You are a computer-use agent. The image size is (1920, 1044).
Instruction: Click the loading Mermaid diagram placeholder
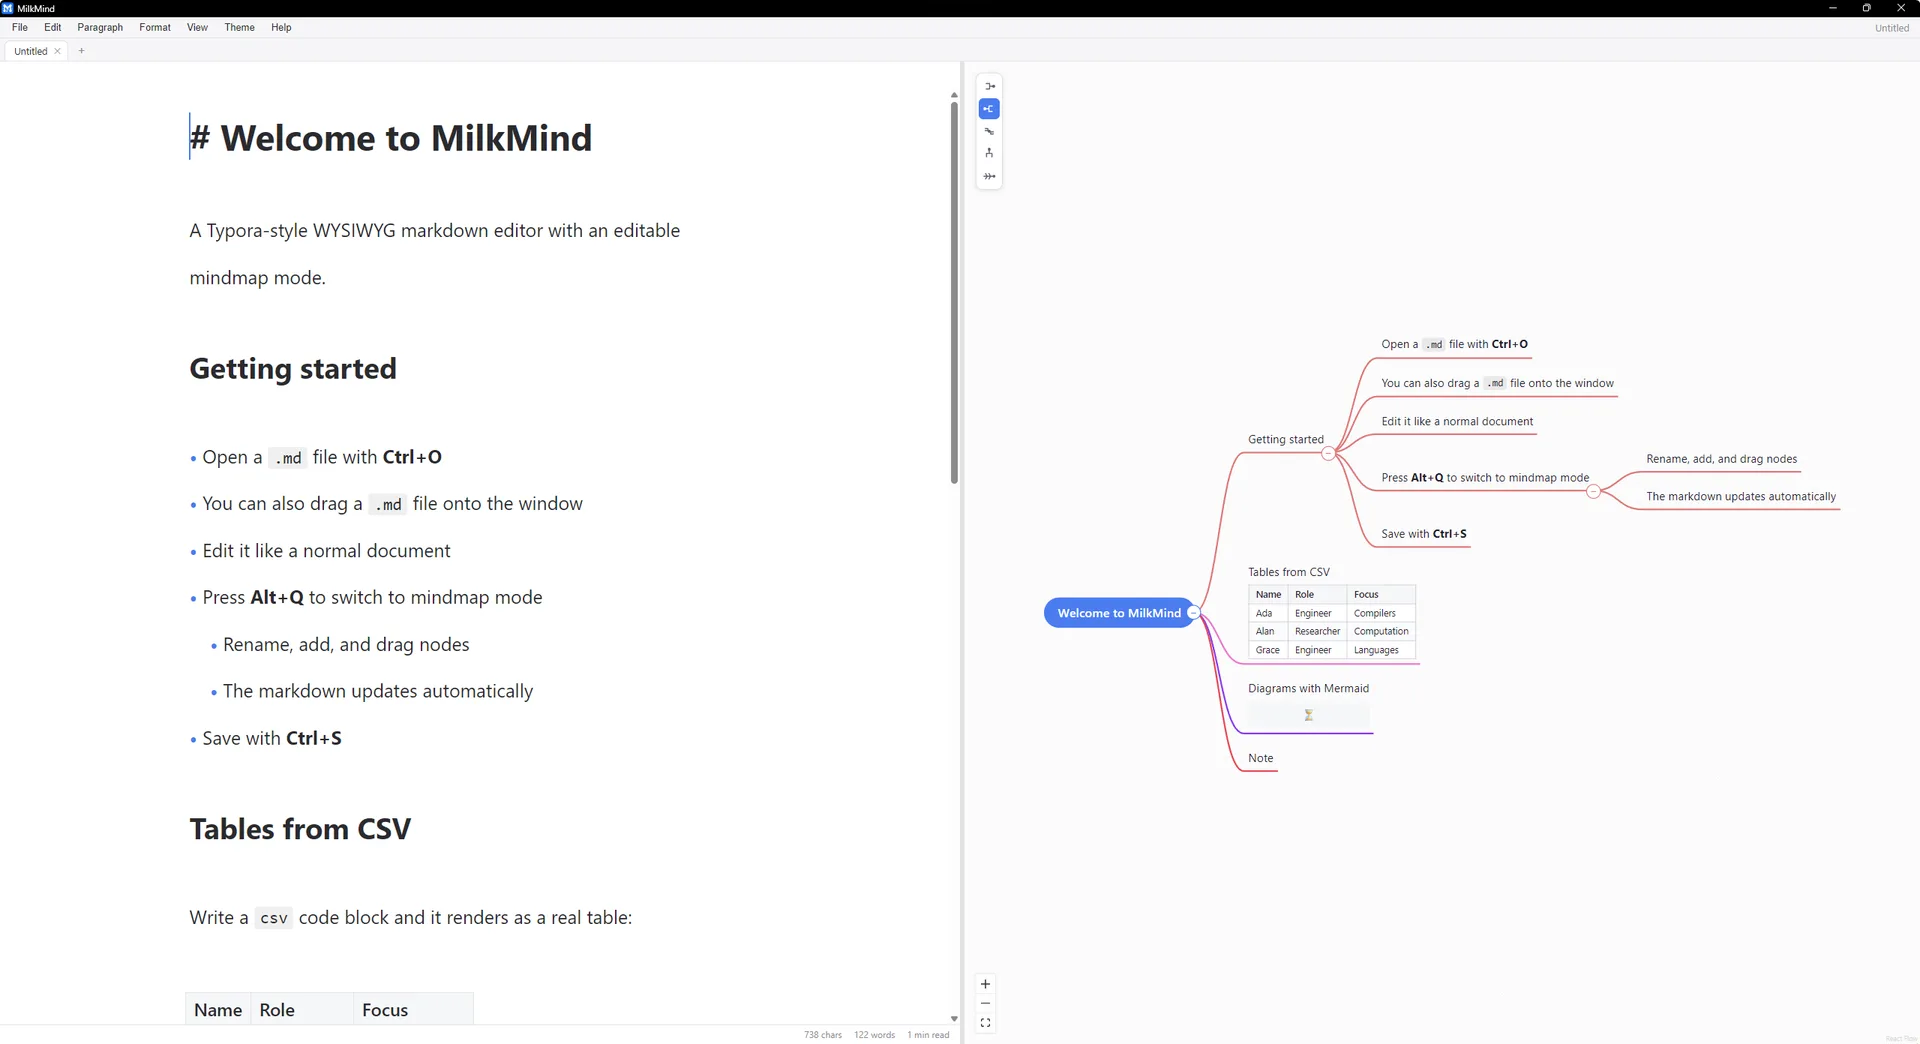(x=1308, y=715)
